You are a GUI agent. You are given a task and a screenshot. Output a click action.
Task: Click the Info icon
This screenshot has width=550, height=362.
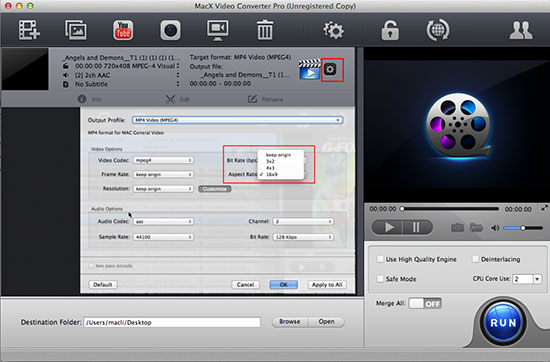pyautogui.click(x=82, y=99)
